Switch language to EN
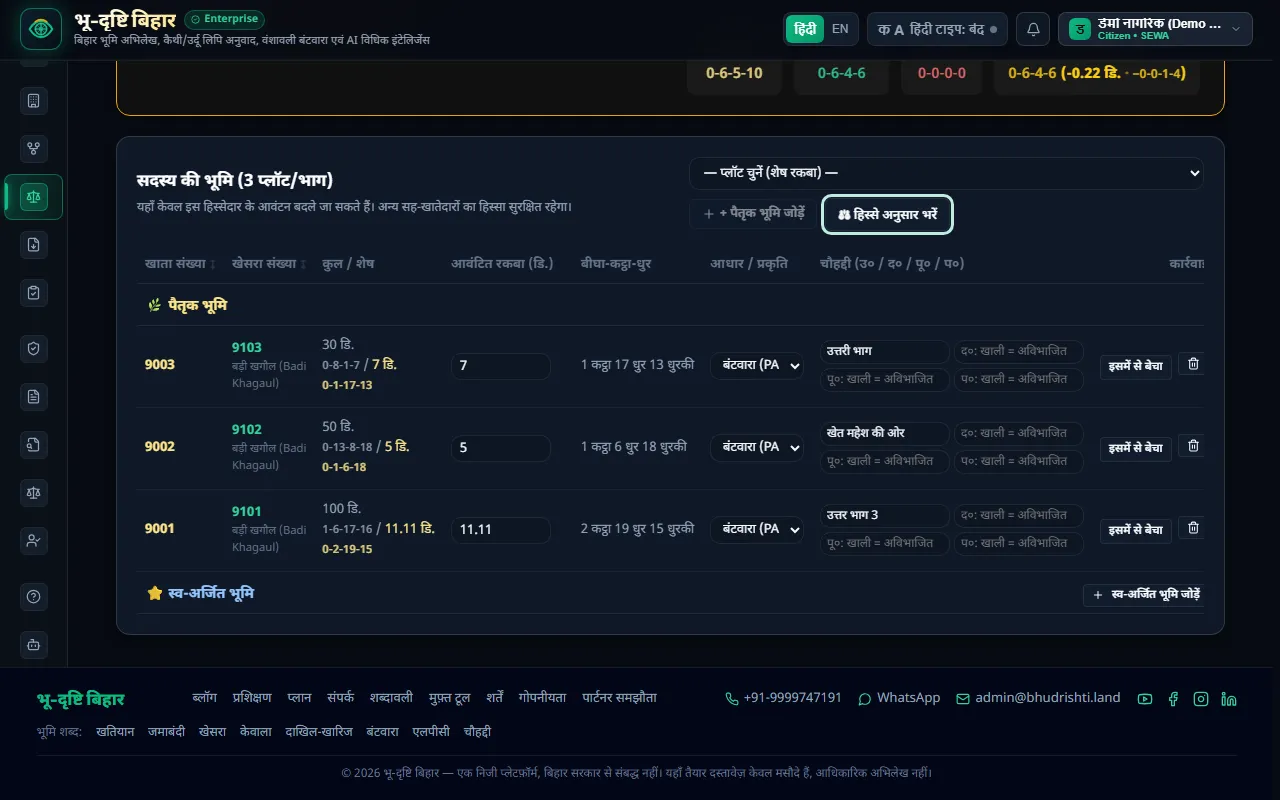The width and height of the screenshot is (1280, 800). tap(840, 29)
